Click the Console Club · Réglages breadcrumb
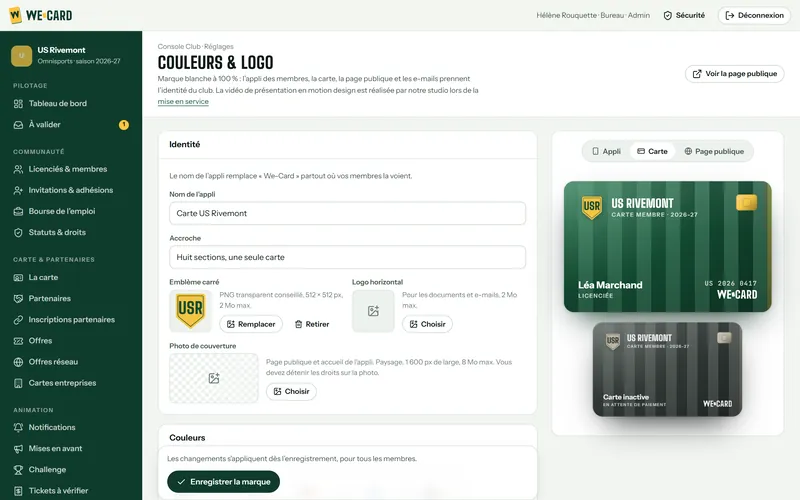 [195, 46]
